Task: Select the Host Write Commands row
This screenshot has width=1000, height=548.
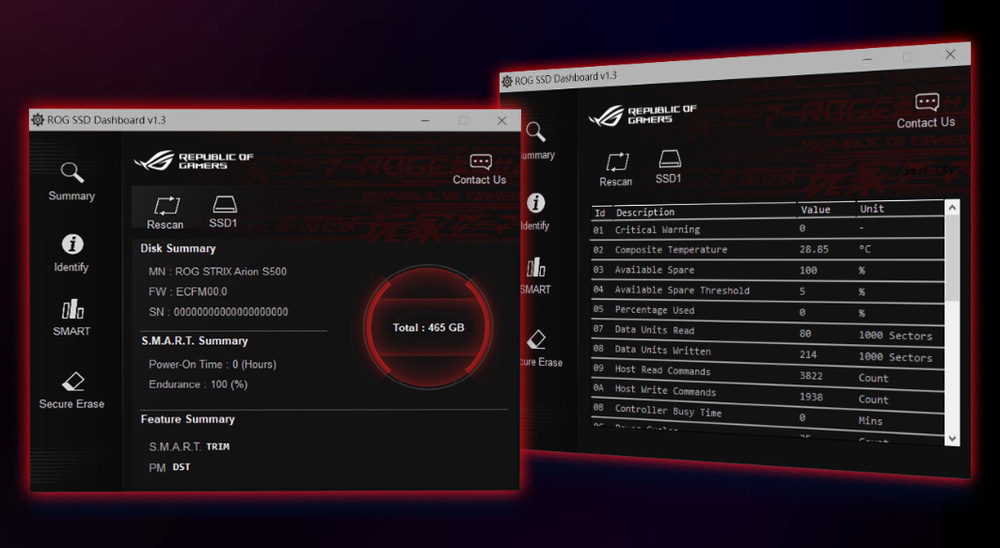Action: 767,394
